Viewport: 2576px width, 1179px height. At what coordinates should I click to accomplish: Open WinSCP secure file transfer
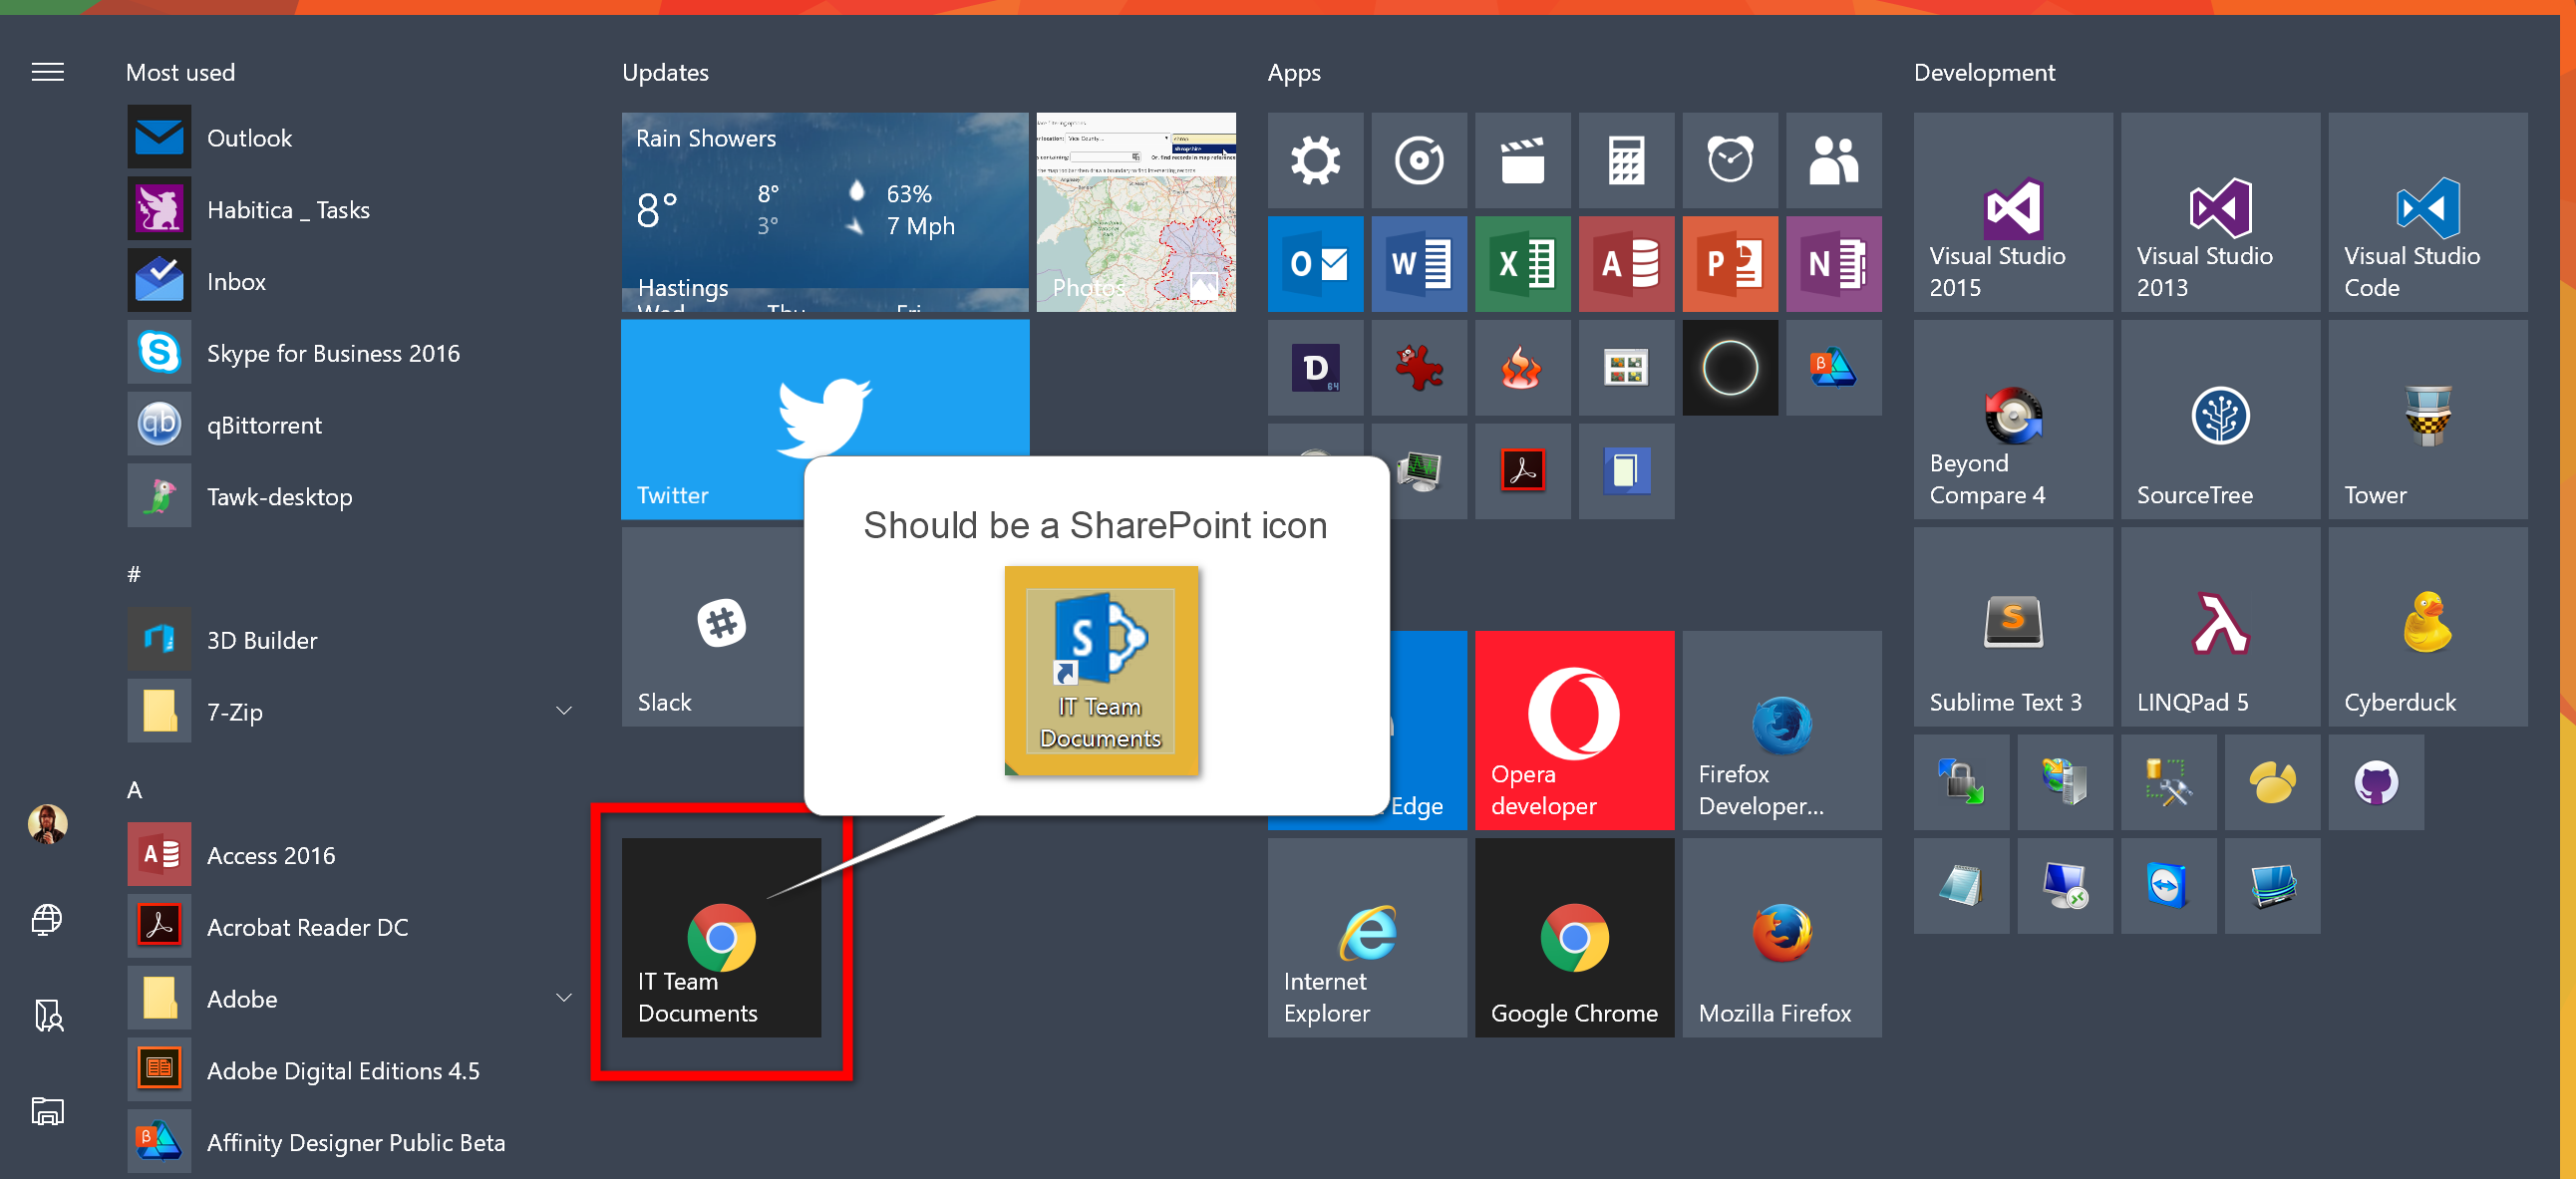tap(1961, 783)
